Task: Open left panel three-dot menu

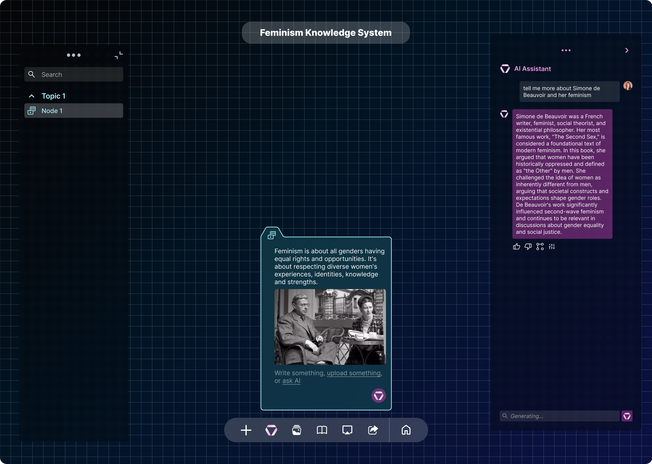Action: pyautogui.click(x=74, y=55)
